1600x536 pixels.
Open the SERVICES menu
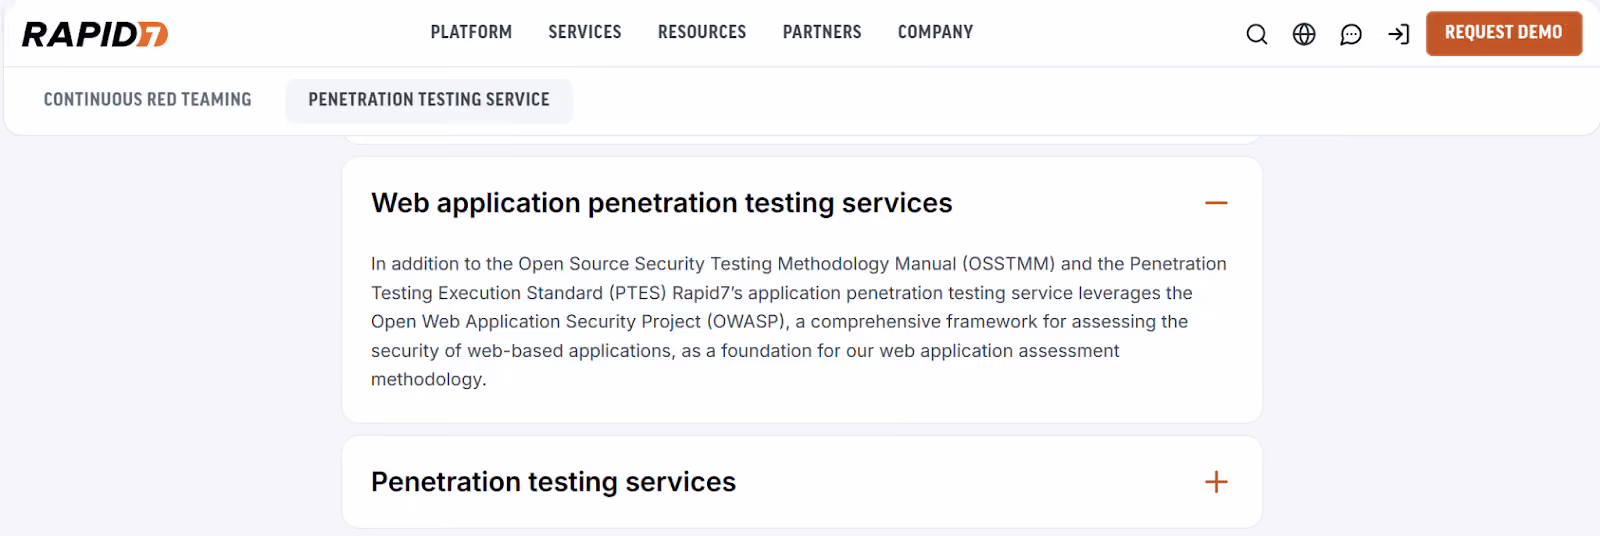pos(585,32)
